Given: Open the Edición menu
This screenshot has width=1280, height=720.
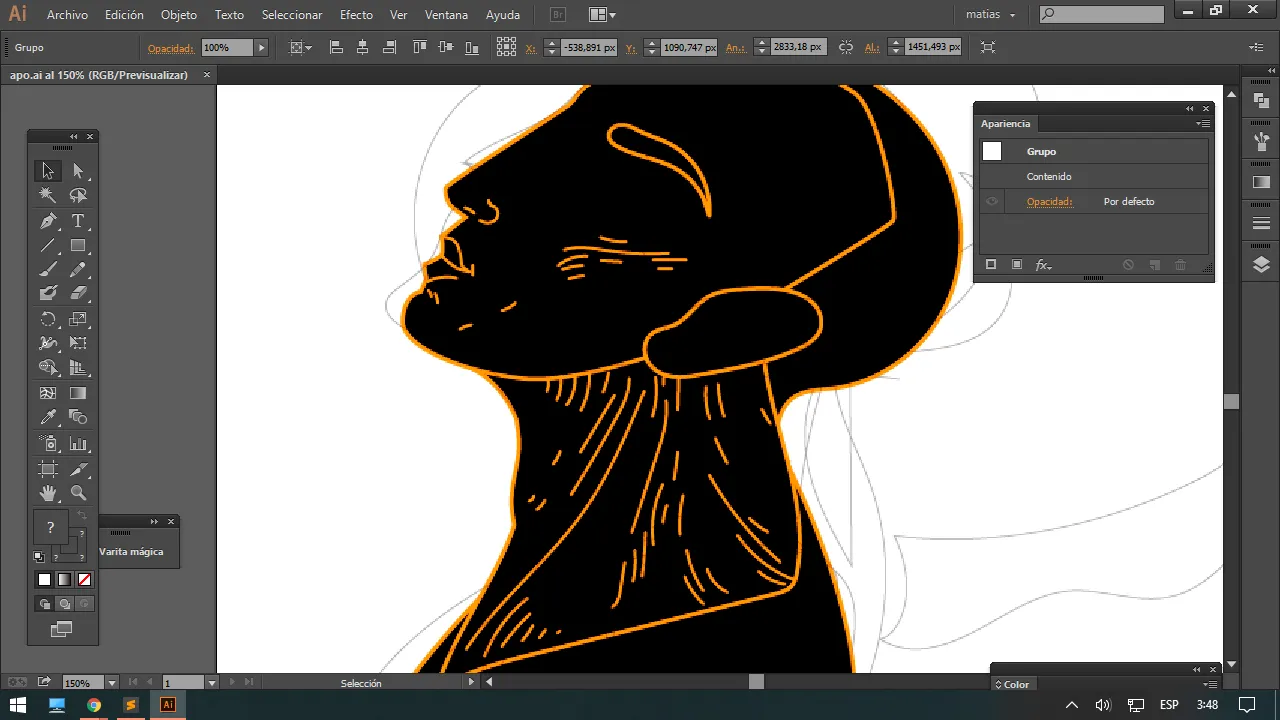Looking at the screenshot, I should pos(124,15).
